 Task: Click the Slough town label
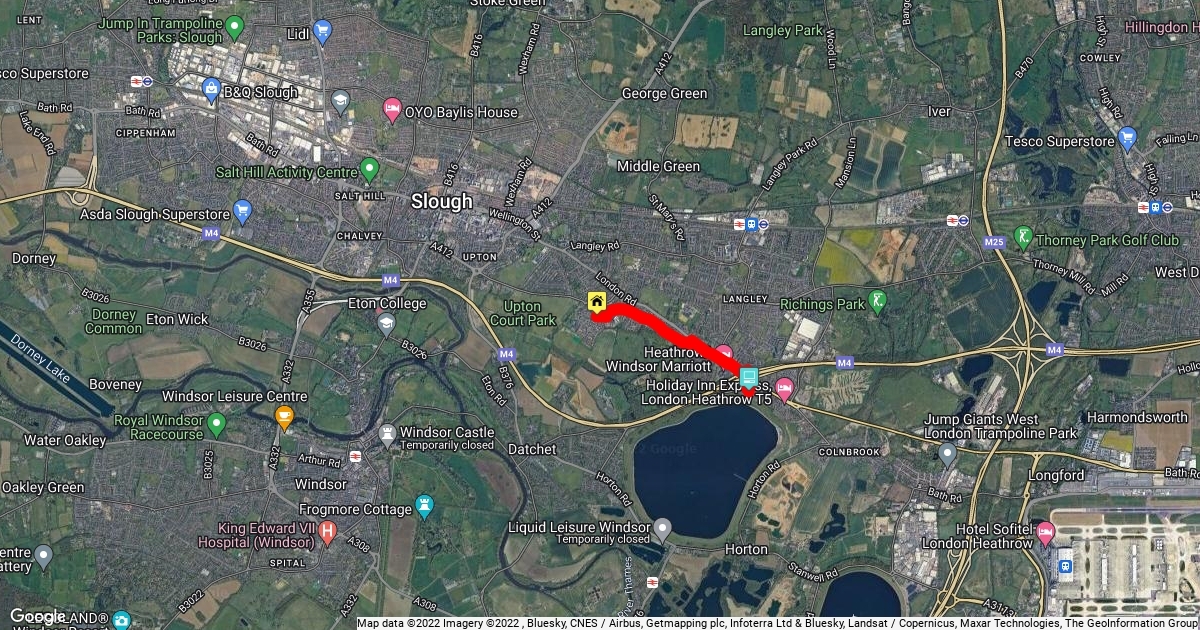[x=441, y=202]
